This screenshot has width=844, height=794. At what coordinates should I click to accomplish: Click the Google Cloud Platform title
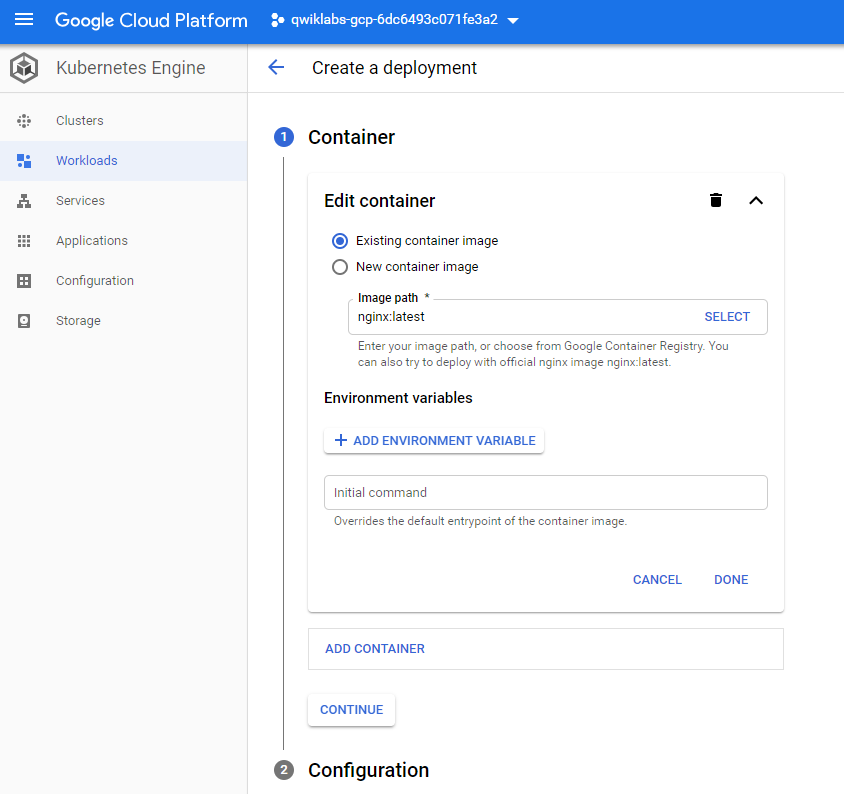[x=151, y=20]
